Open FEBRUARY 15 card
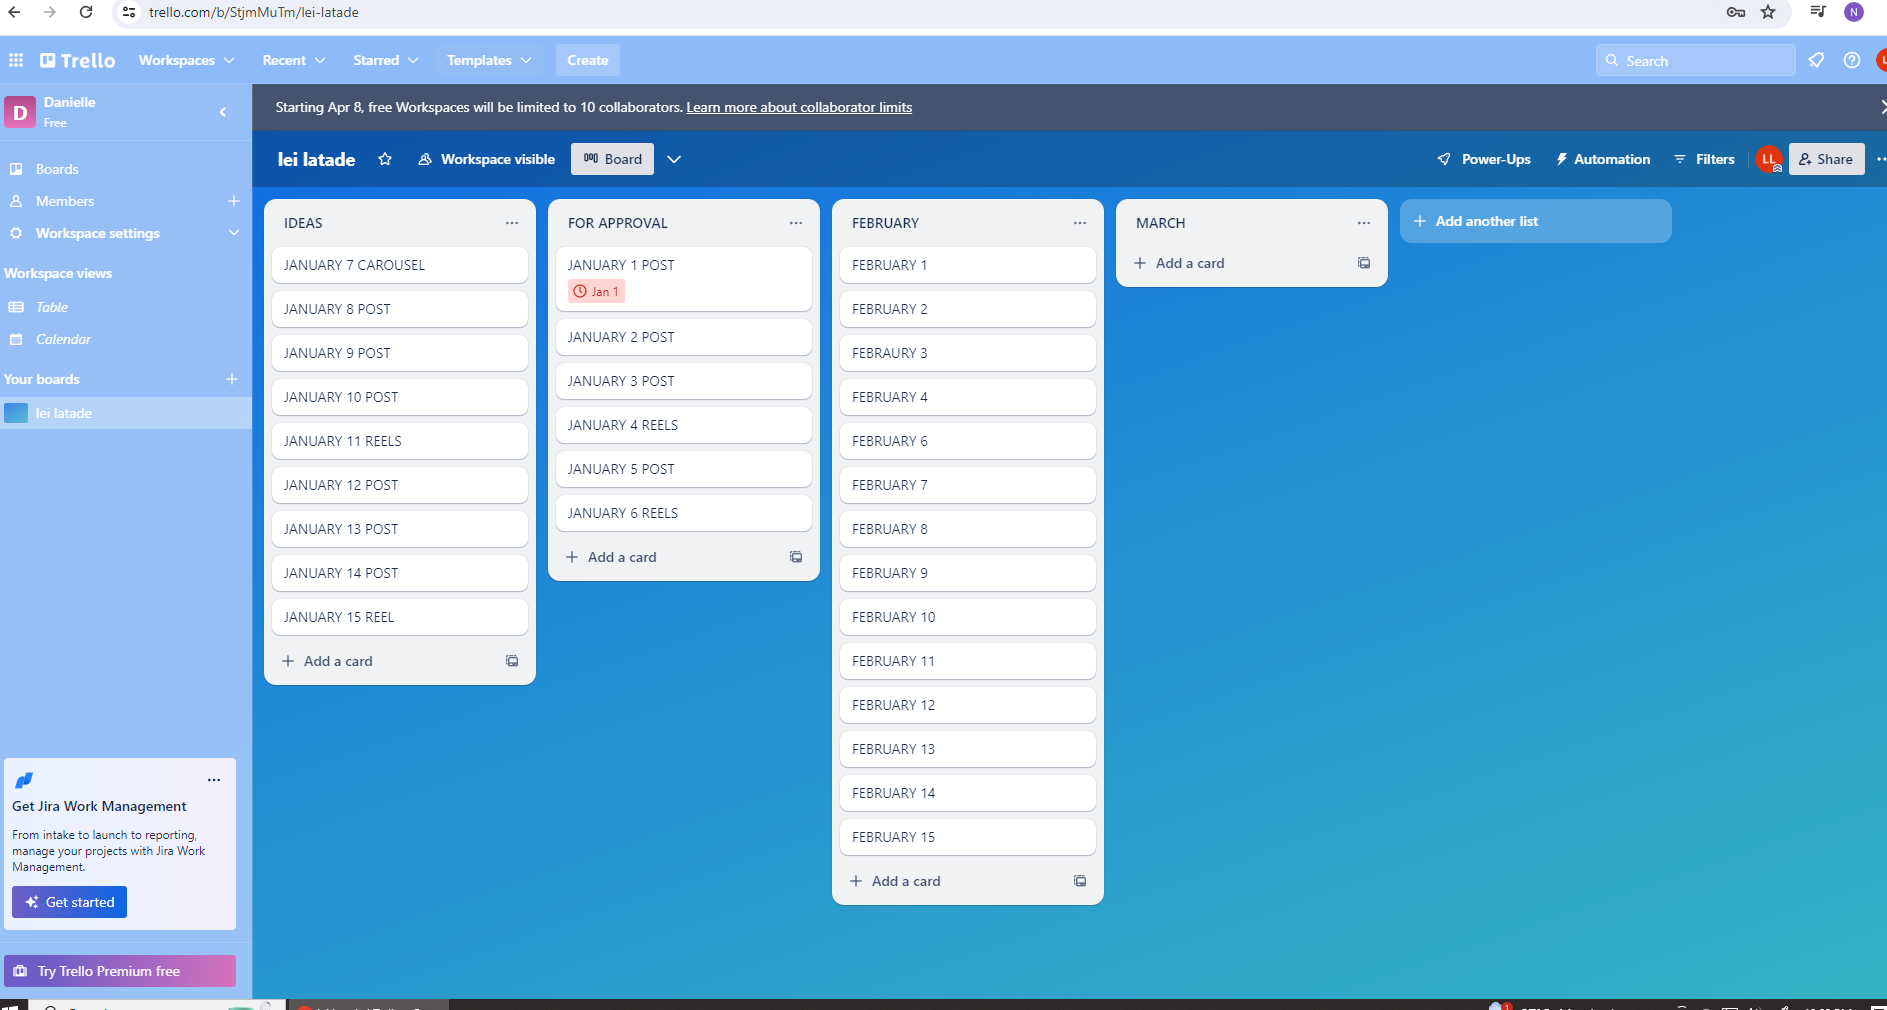Screen dimensions: 1887x1010 (x=968, y=837)
